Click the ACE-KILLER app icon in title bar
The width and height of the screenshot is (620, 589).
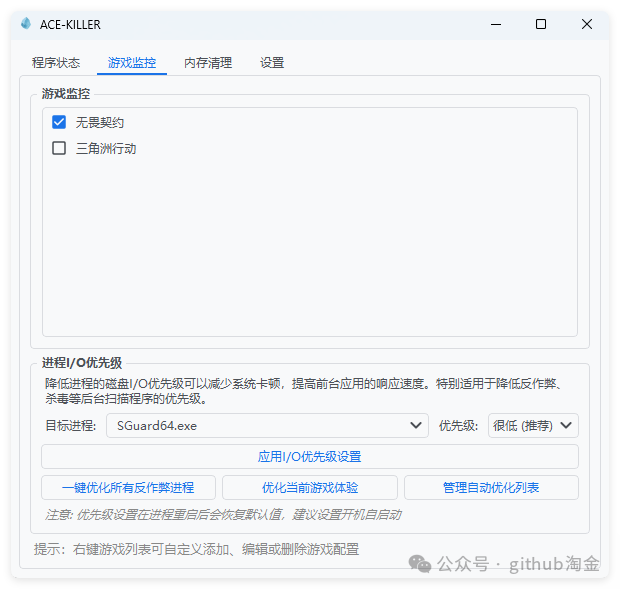26,24
